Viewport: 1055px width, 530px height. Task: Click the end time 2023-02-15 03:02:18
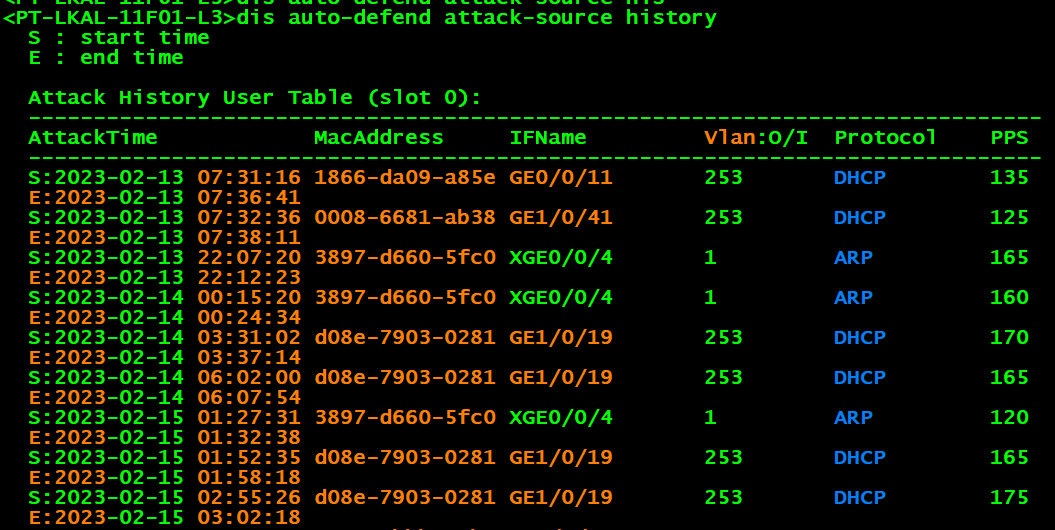pyautogui.click(x=165, y=517)
